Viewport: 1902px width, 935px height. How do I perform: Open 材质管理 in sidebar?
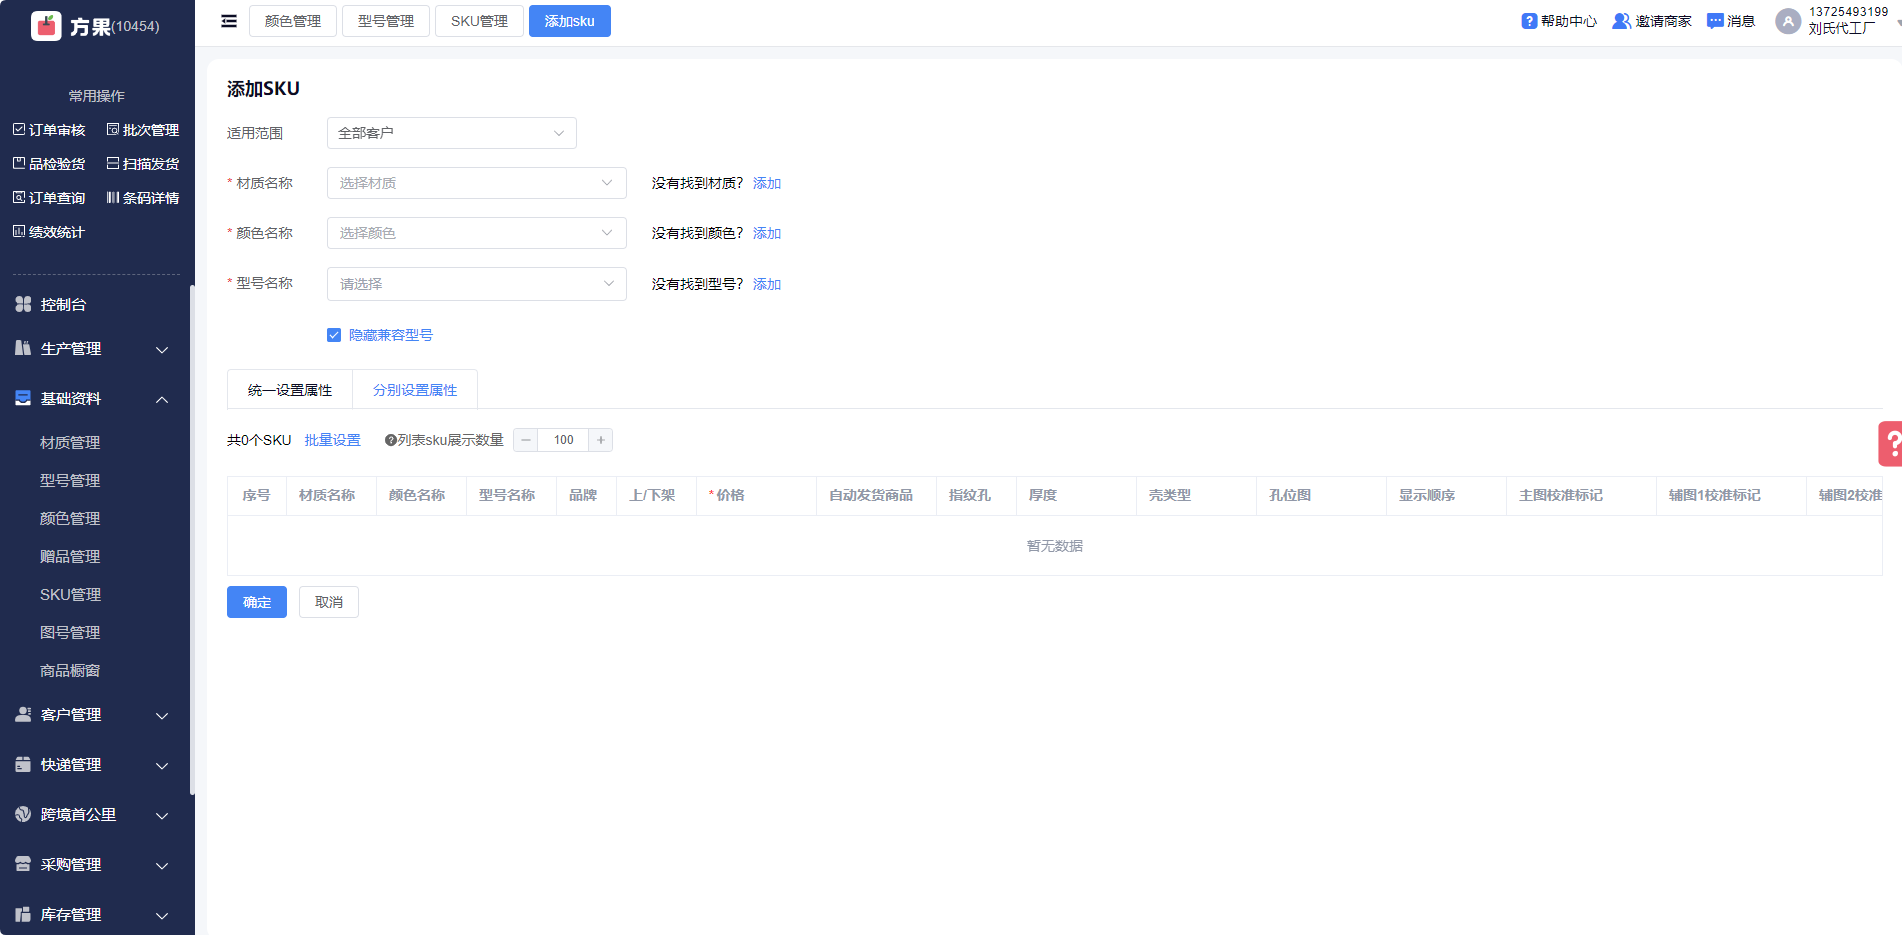(x=70, y=442)
